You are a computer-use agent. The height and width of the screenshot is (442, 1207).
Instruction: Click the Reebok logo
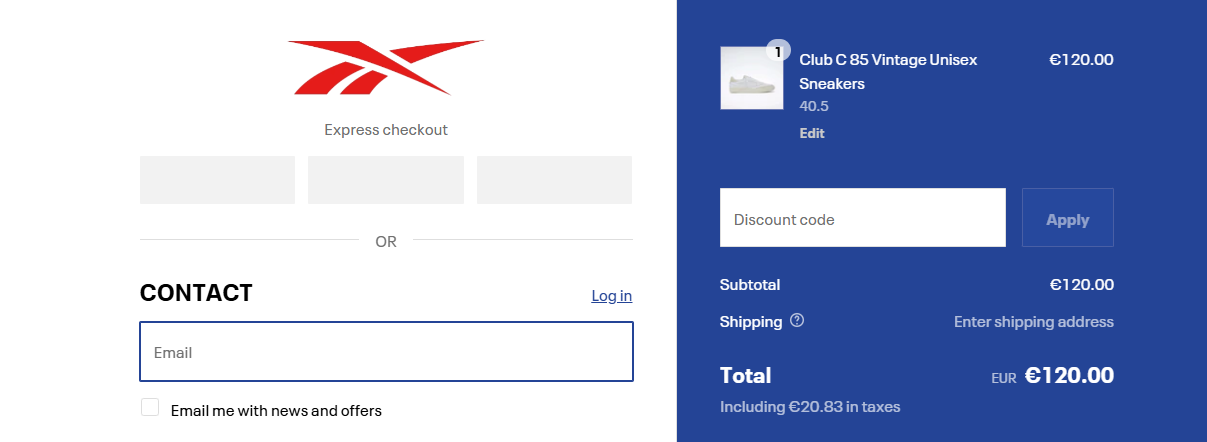pos(386,67)
